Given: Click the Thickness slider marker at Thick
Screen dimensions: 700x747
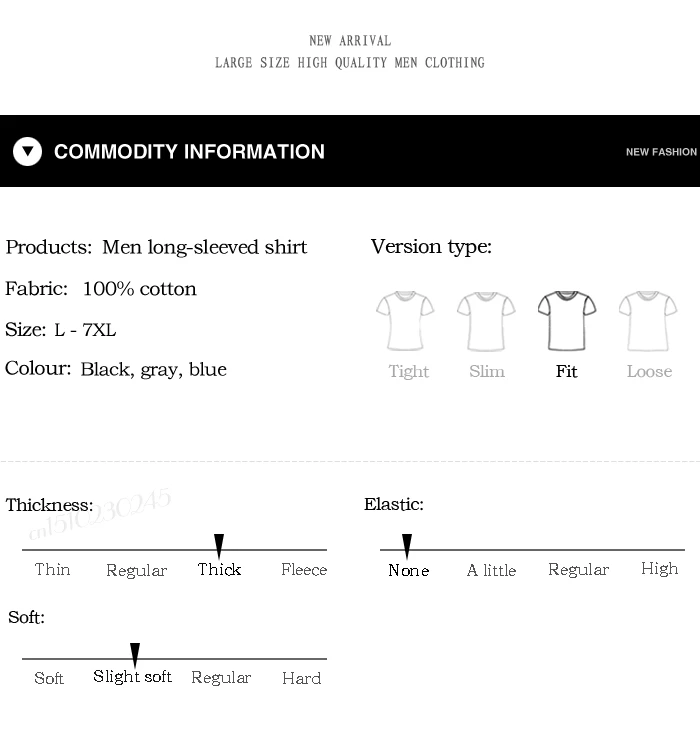Looking at the screenshot, I should pos(219,546).
